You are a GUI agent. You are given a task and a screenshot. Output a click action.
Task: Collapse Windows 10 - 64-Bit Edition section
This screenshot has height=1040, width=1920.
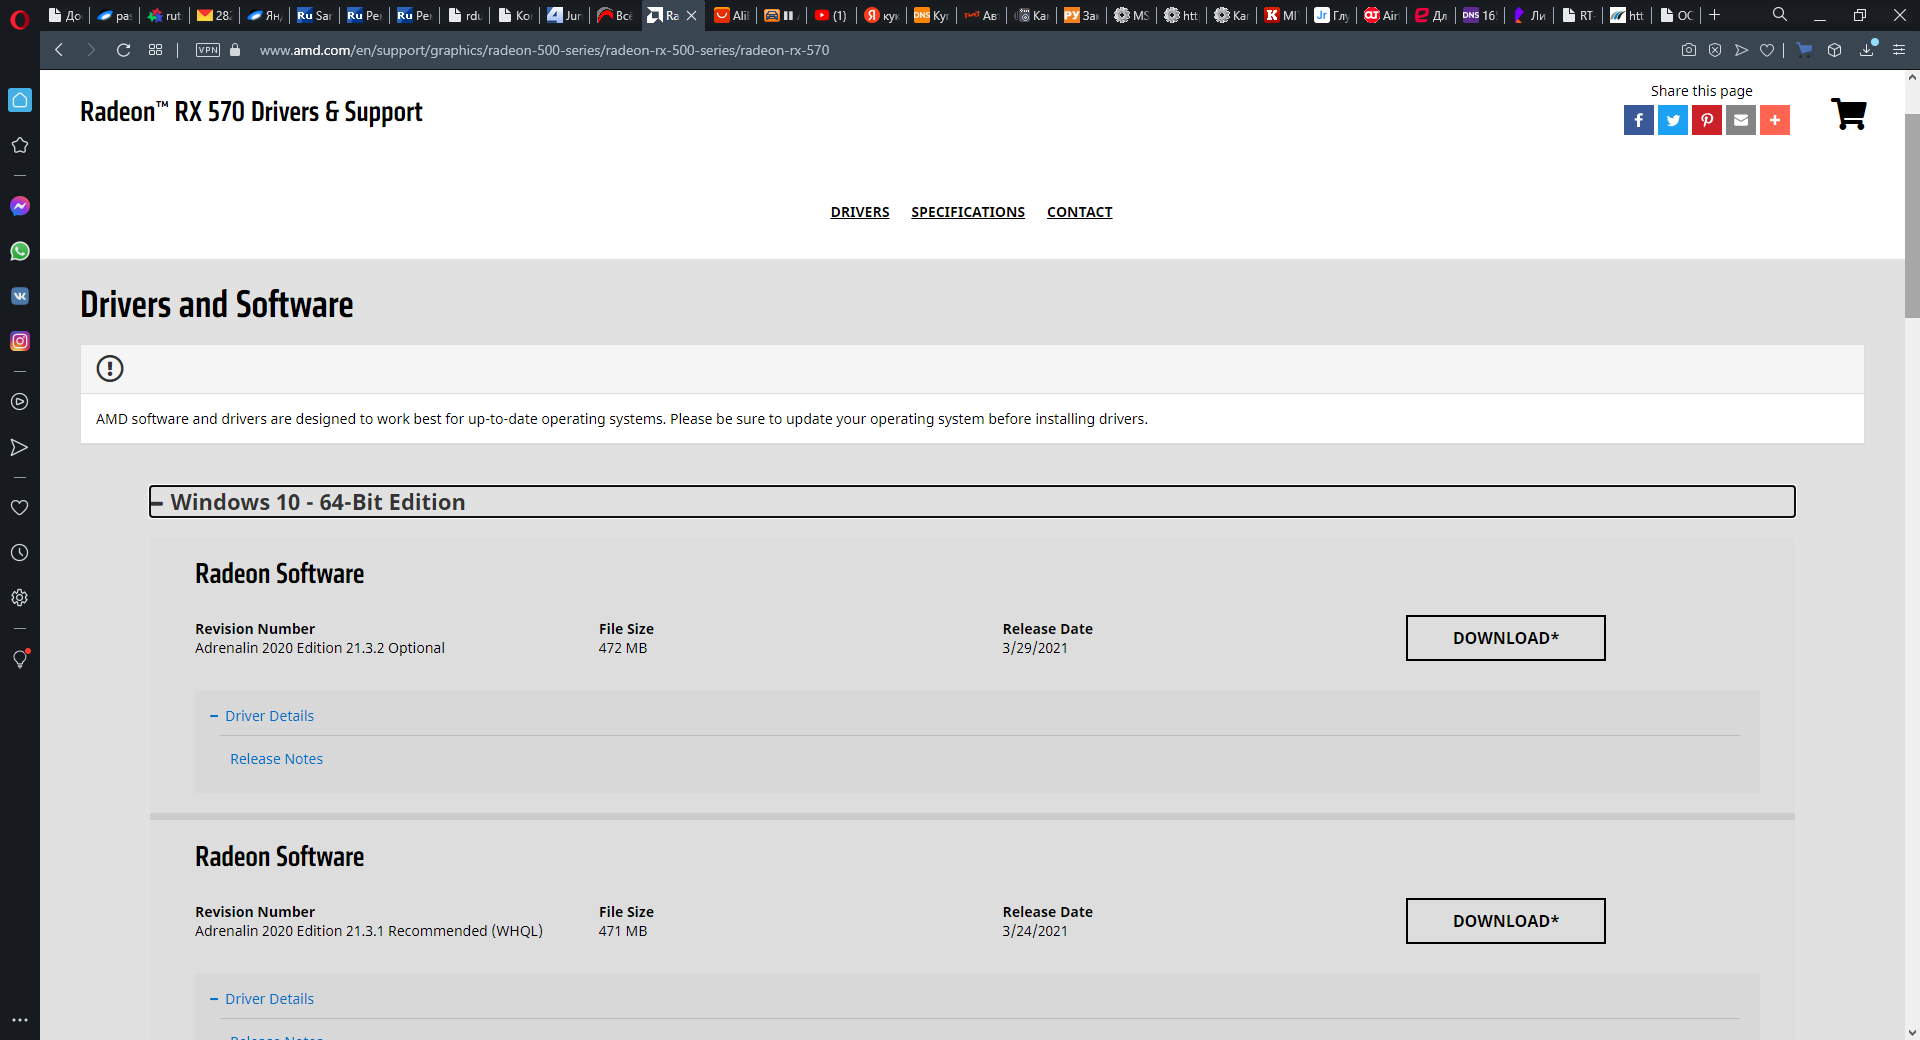[x=972, y=502]
